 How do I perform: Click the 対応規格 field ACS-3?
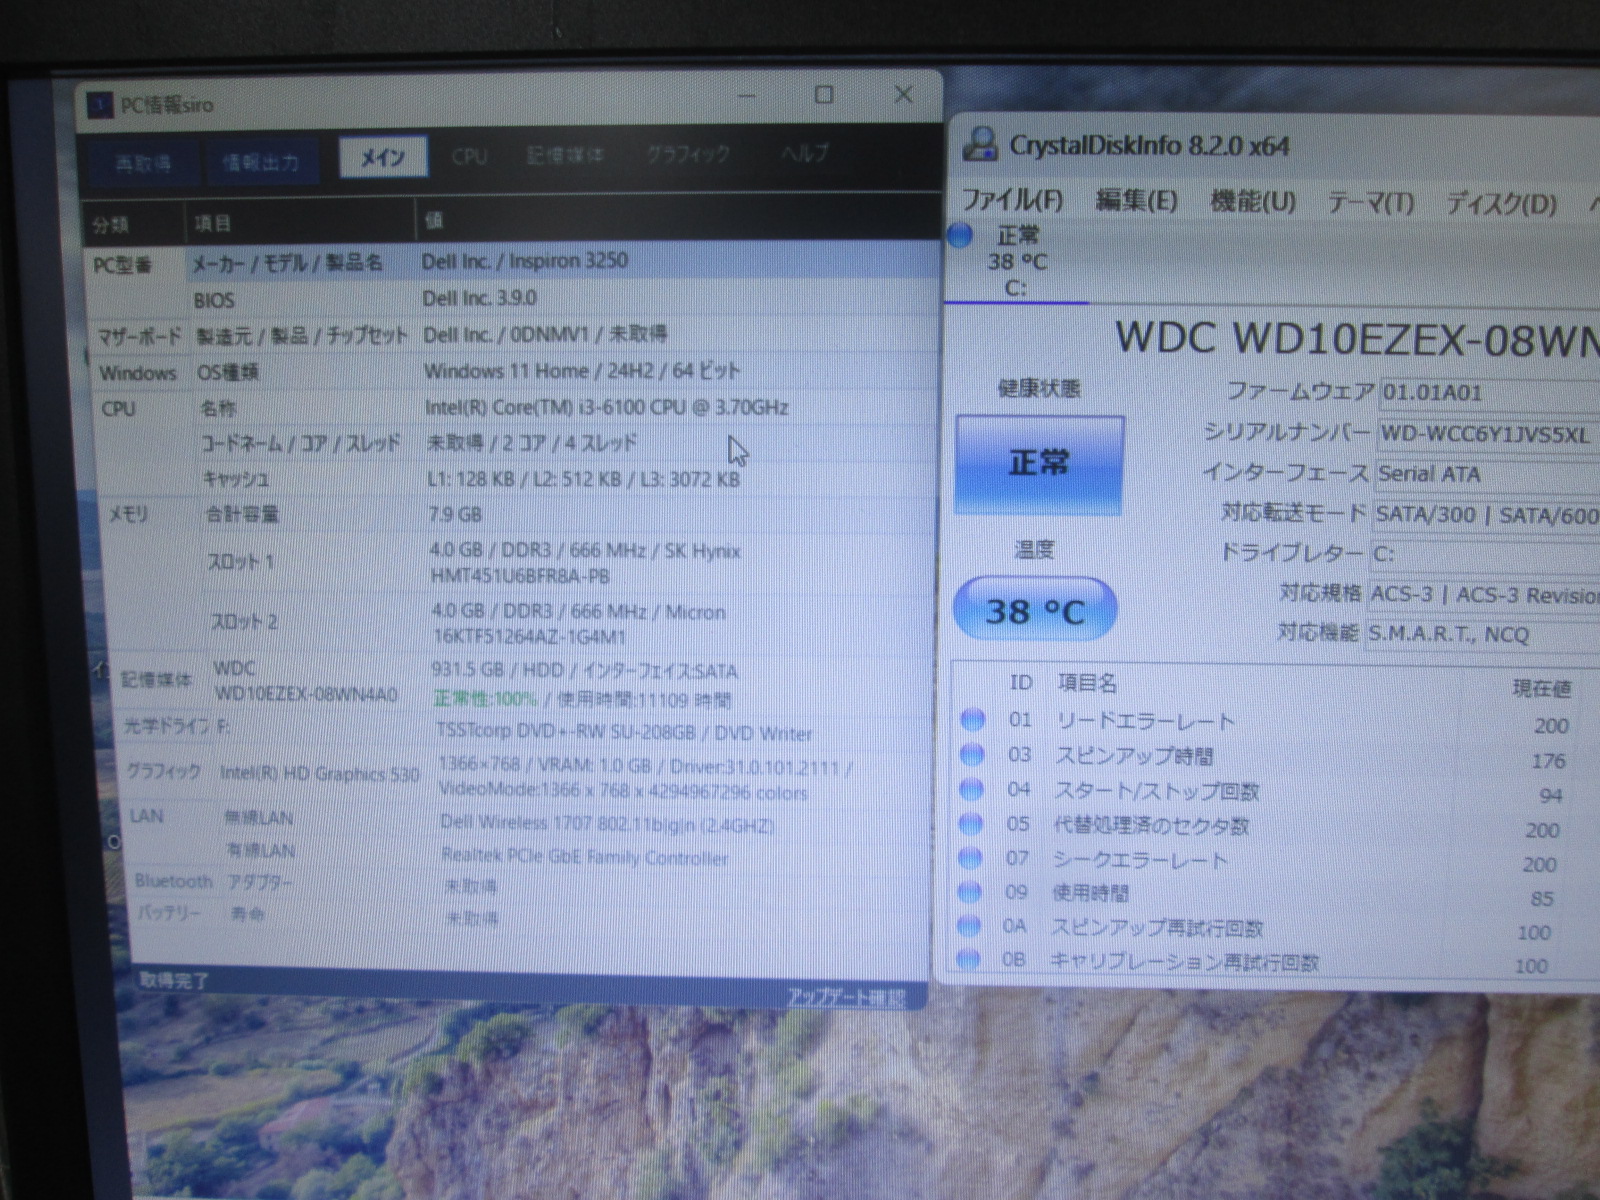click(x=1484, y=595)
